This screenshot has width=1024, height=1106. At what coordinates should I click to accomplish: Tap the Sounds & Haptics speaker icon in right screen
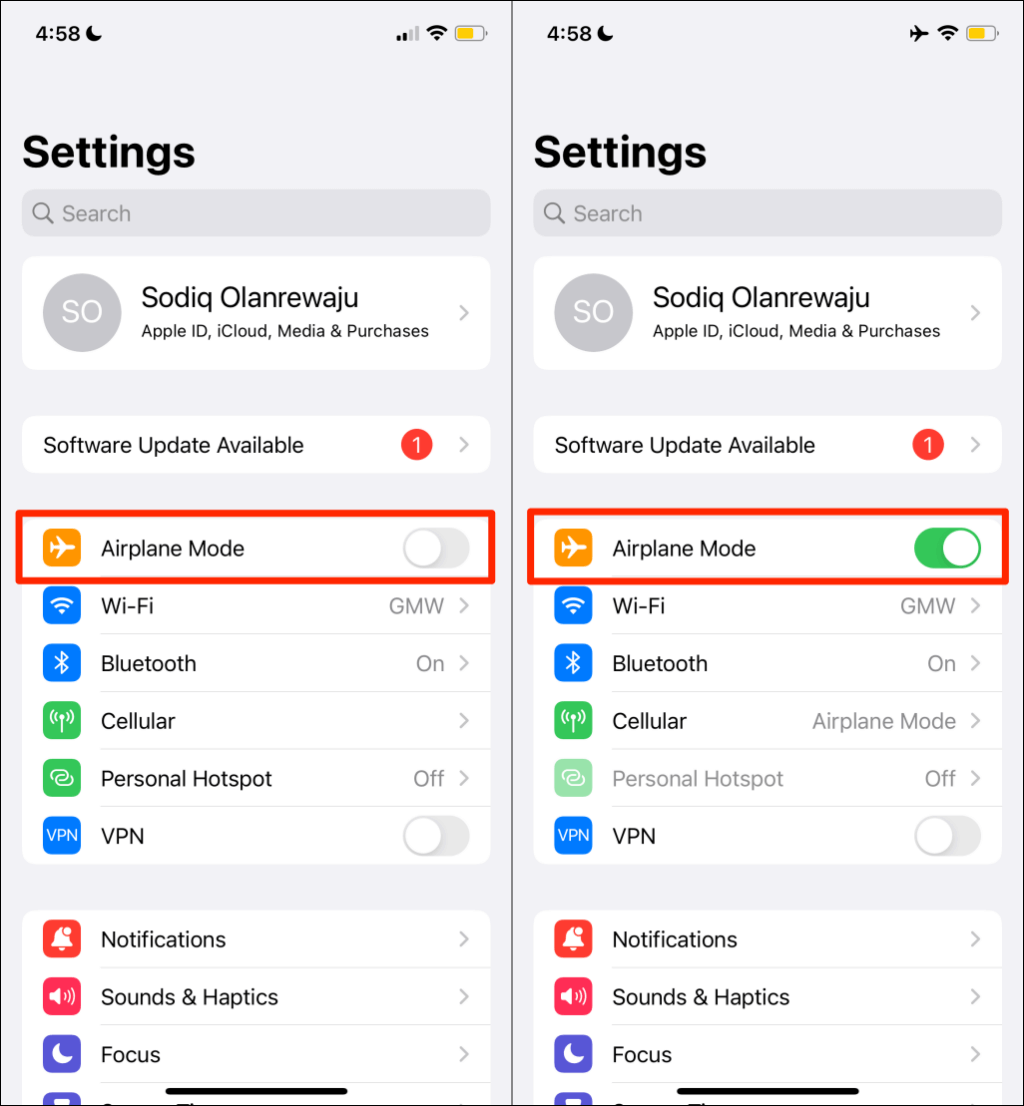[x=573, y=996]
